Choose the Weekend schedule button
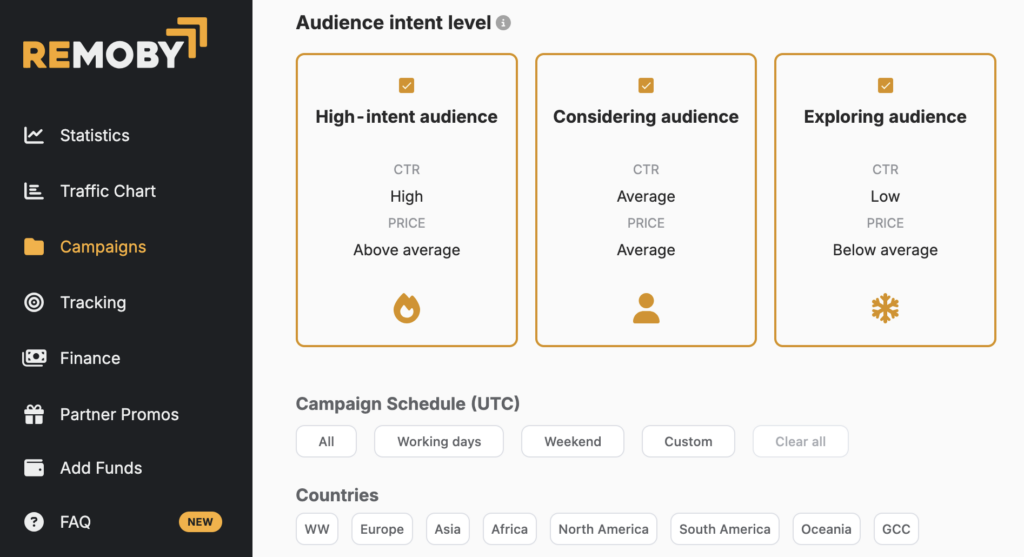 tap(573, 441)
